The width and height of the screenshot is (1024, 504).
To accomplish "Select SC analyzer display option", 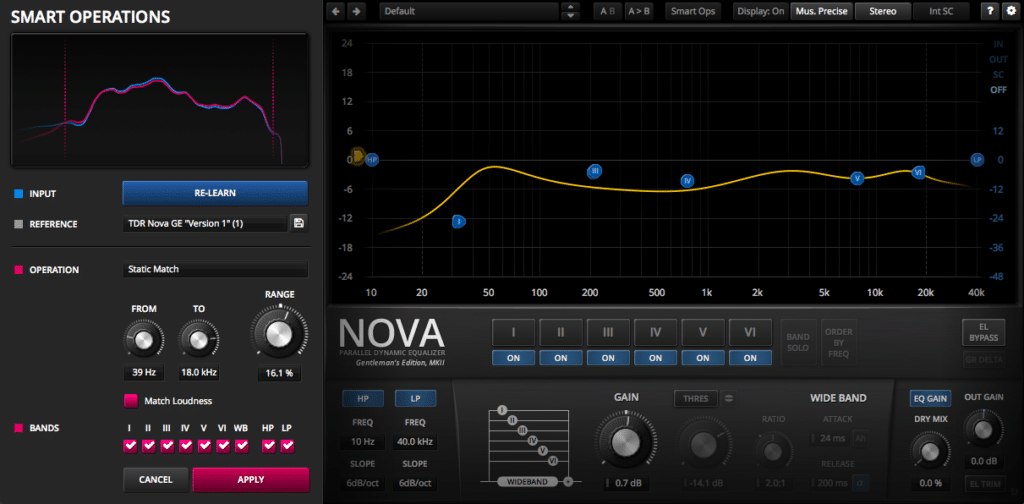I will click(999, 74).
